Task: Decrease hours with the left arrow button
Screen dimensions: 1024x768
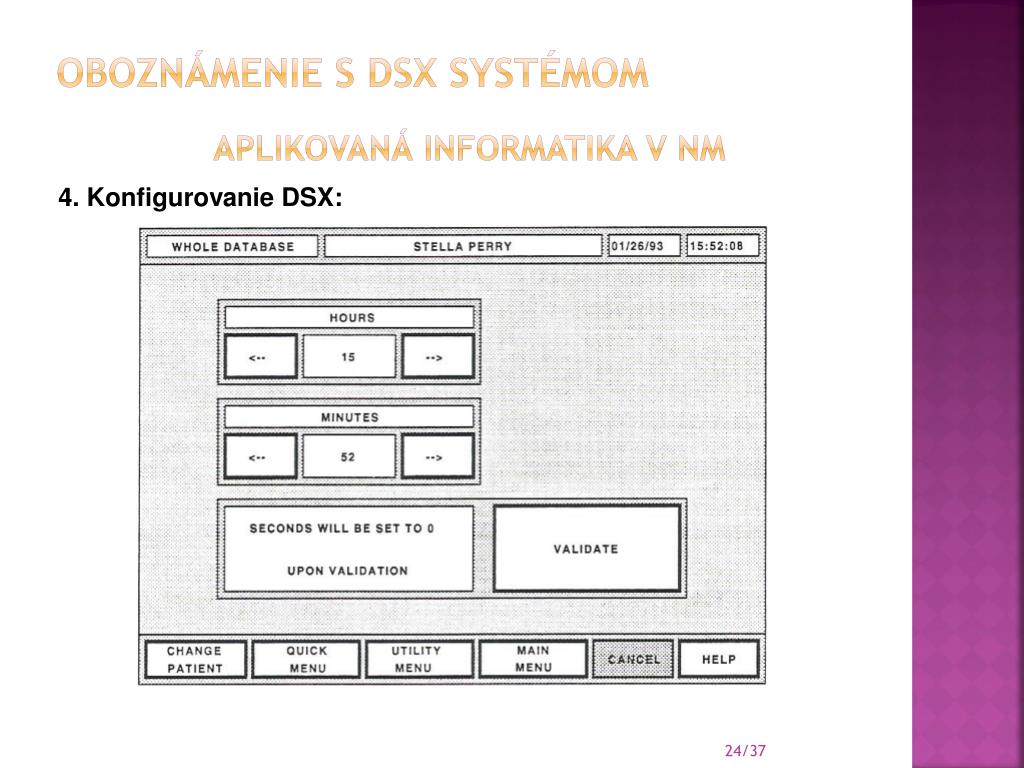Action: pyautogui.click(x=261, y=357)
